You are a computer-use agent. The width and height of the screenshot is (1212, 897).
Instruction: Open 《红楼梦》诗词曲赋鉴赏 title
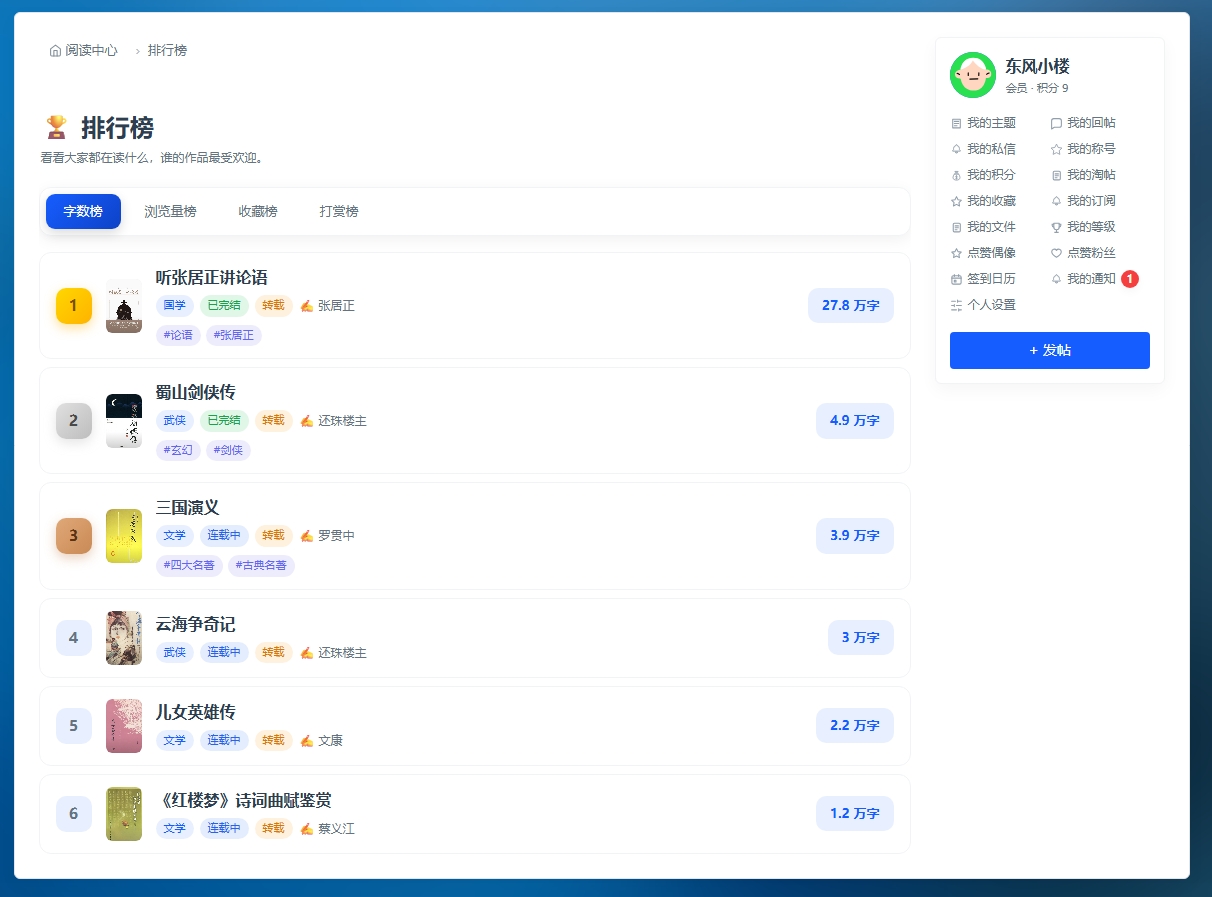point(244,800)
